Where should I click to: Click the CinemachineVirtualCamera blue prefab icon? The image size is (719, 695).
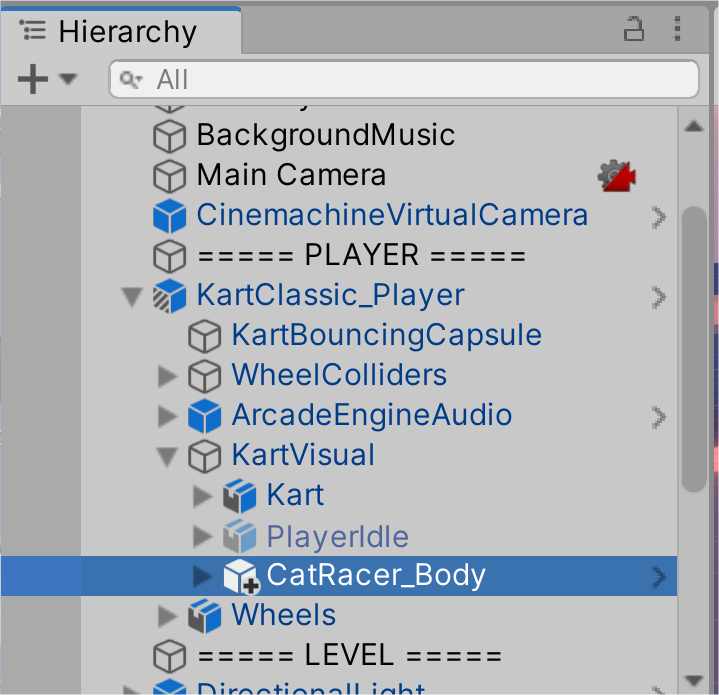pos(169,216)
